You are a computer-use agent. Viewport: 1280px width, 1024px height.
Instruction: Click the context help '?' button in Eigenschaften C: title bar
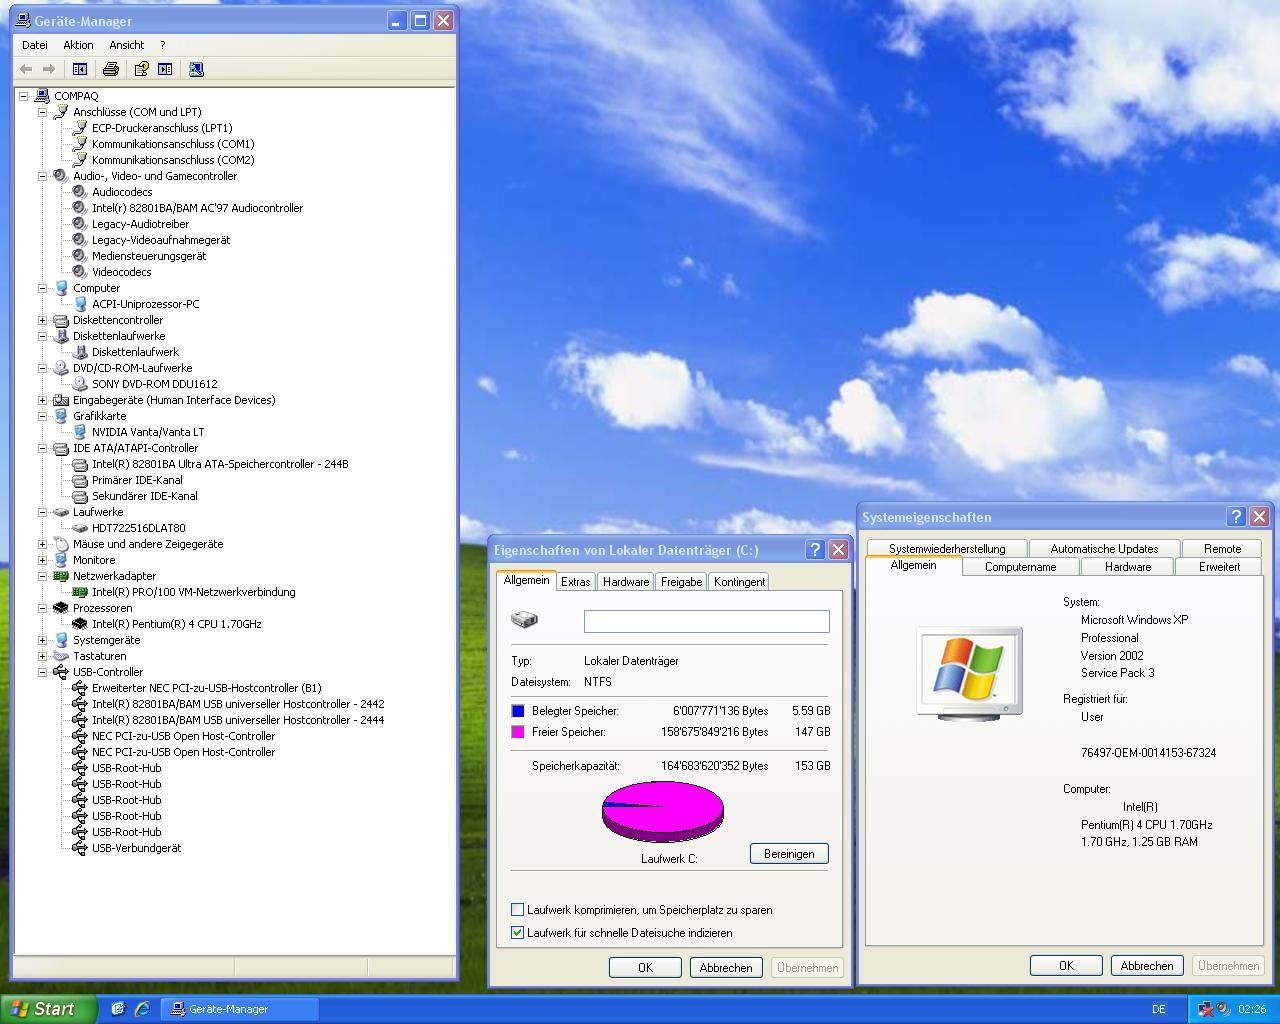click(x=816, y=550)
